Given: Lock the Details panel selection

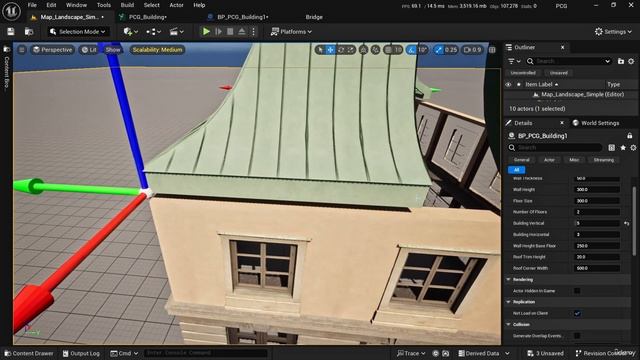Looking at the screenshot, I should pyautogui.click(x=630, y=136).
